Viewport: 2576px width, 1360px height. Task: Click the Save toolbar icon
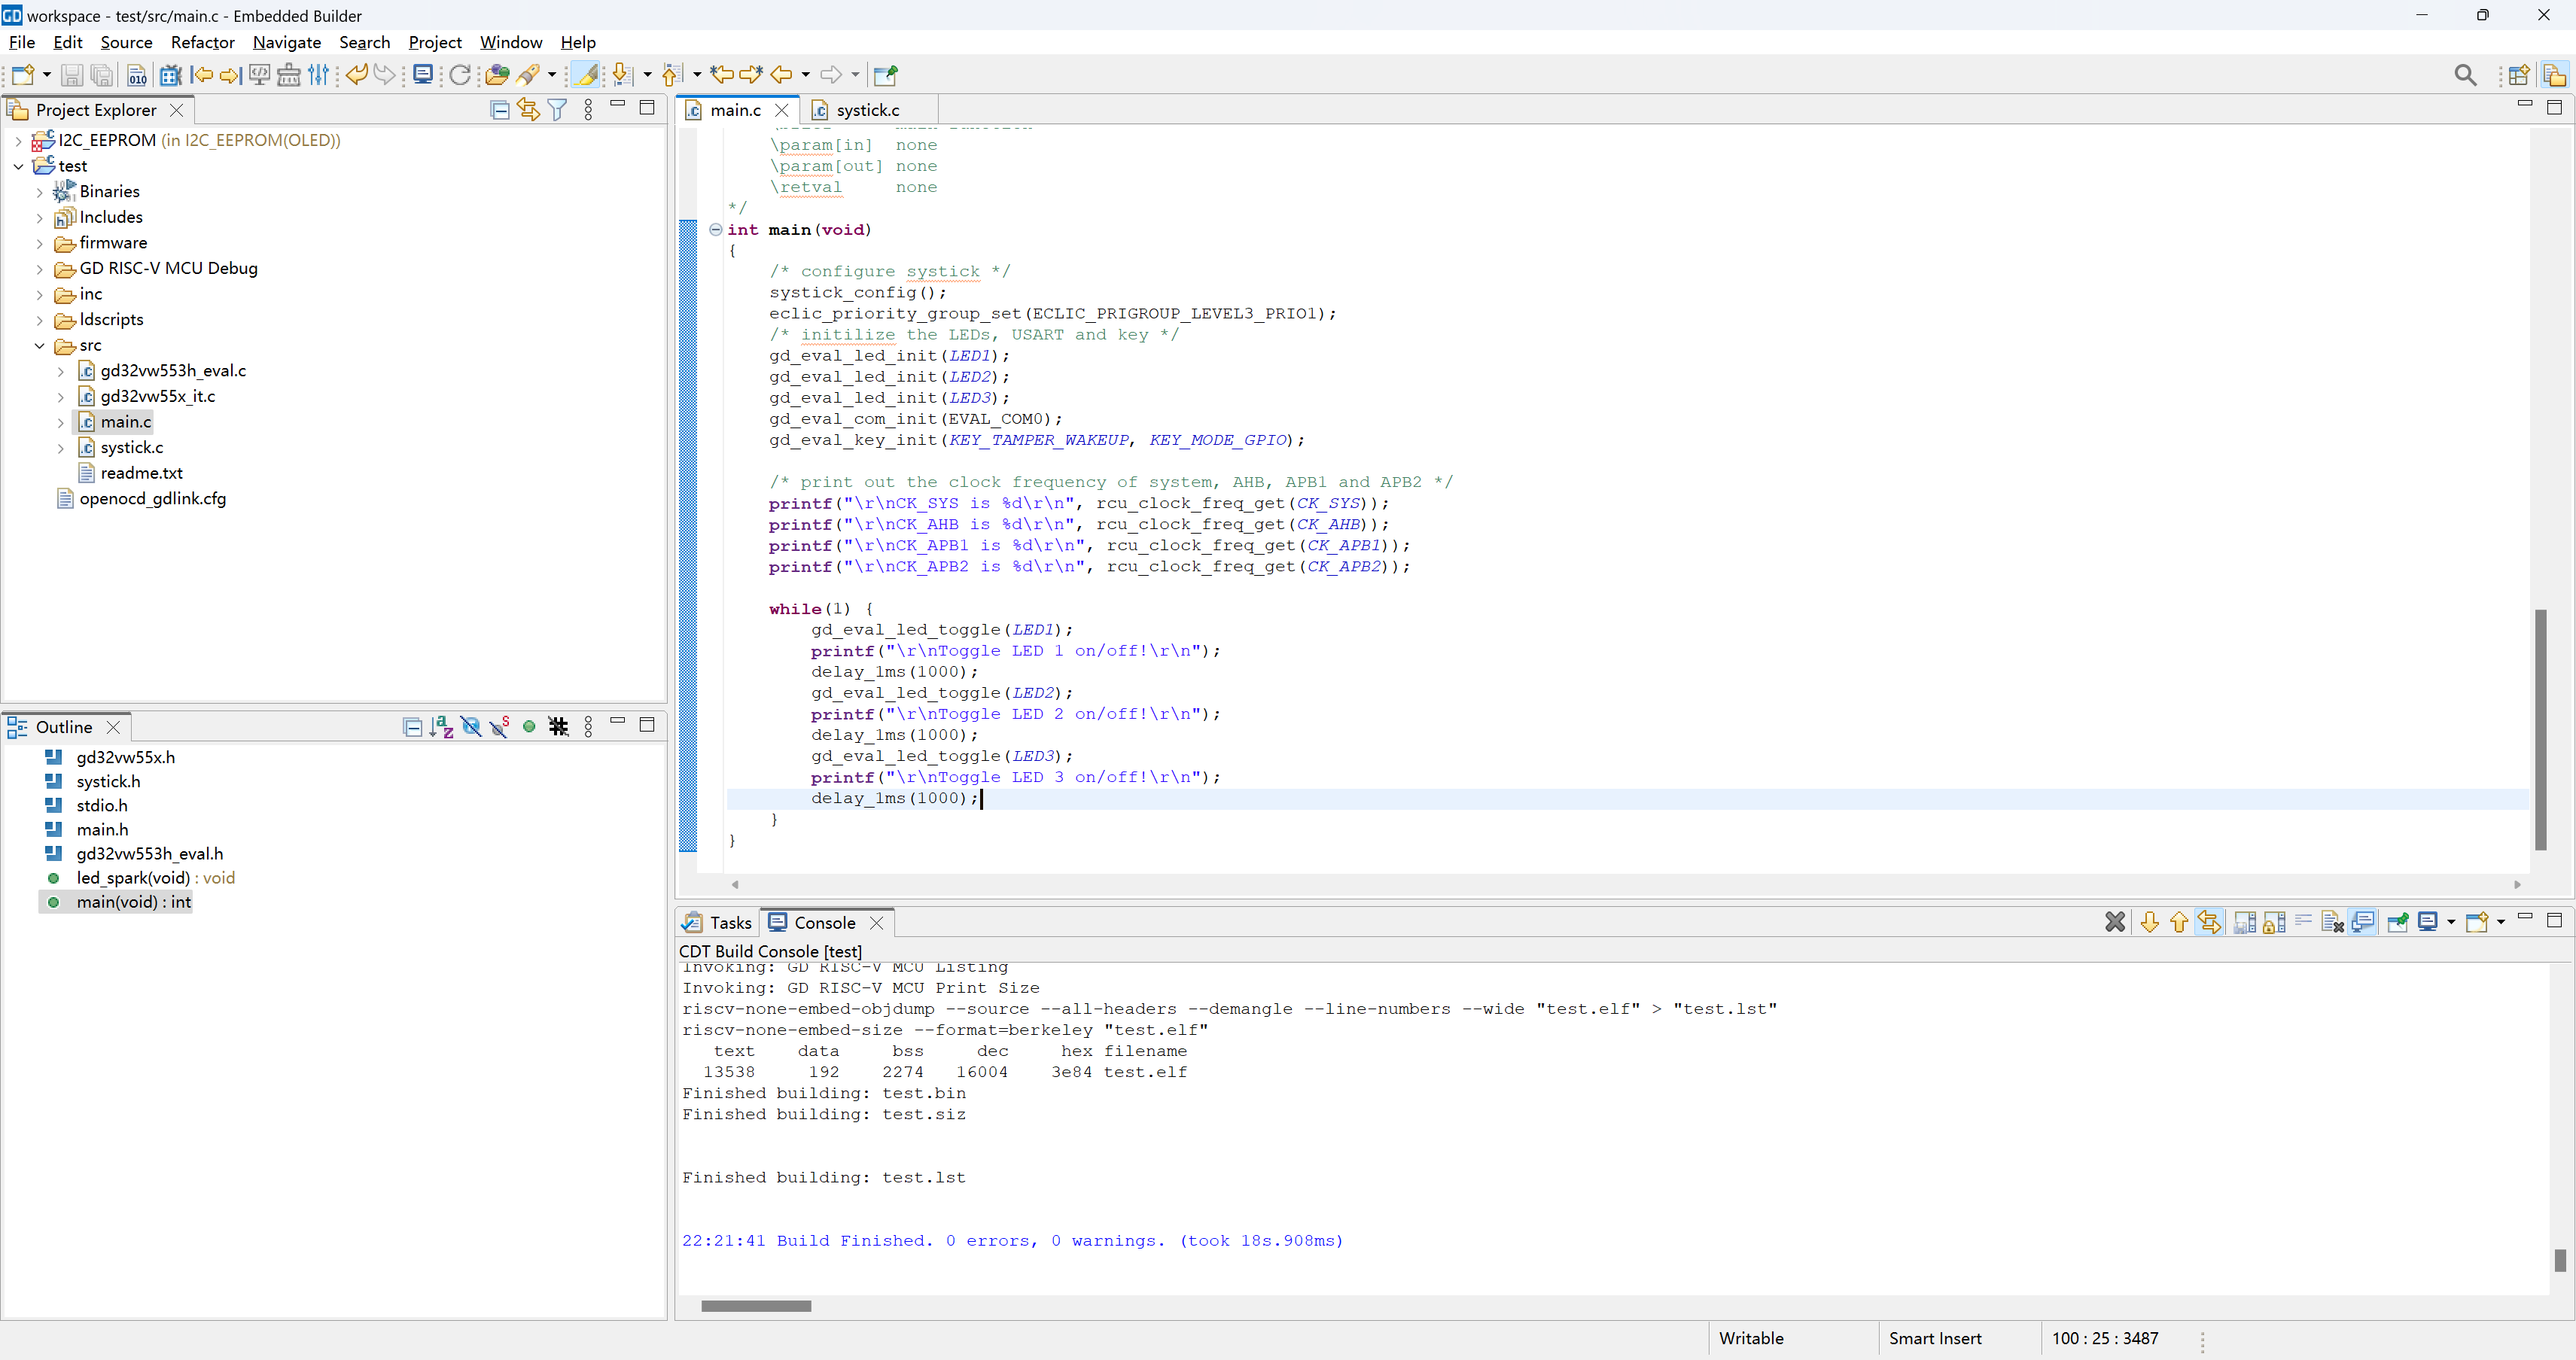tap(71, 75)
